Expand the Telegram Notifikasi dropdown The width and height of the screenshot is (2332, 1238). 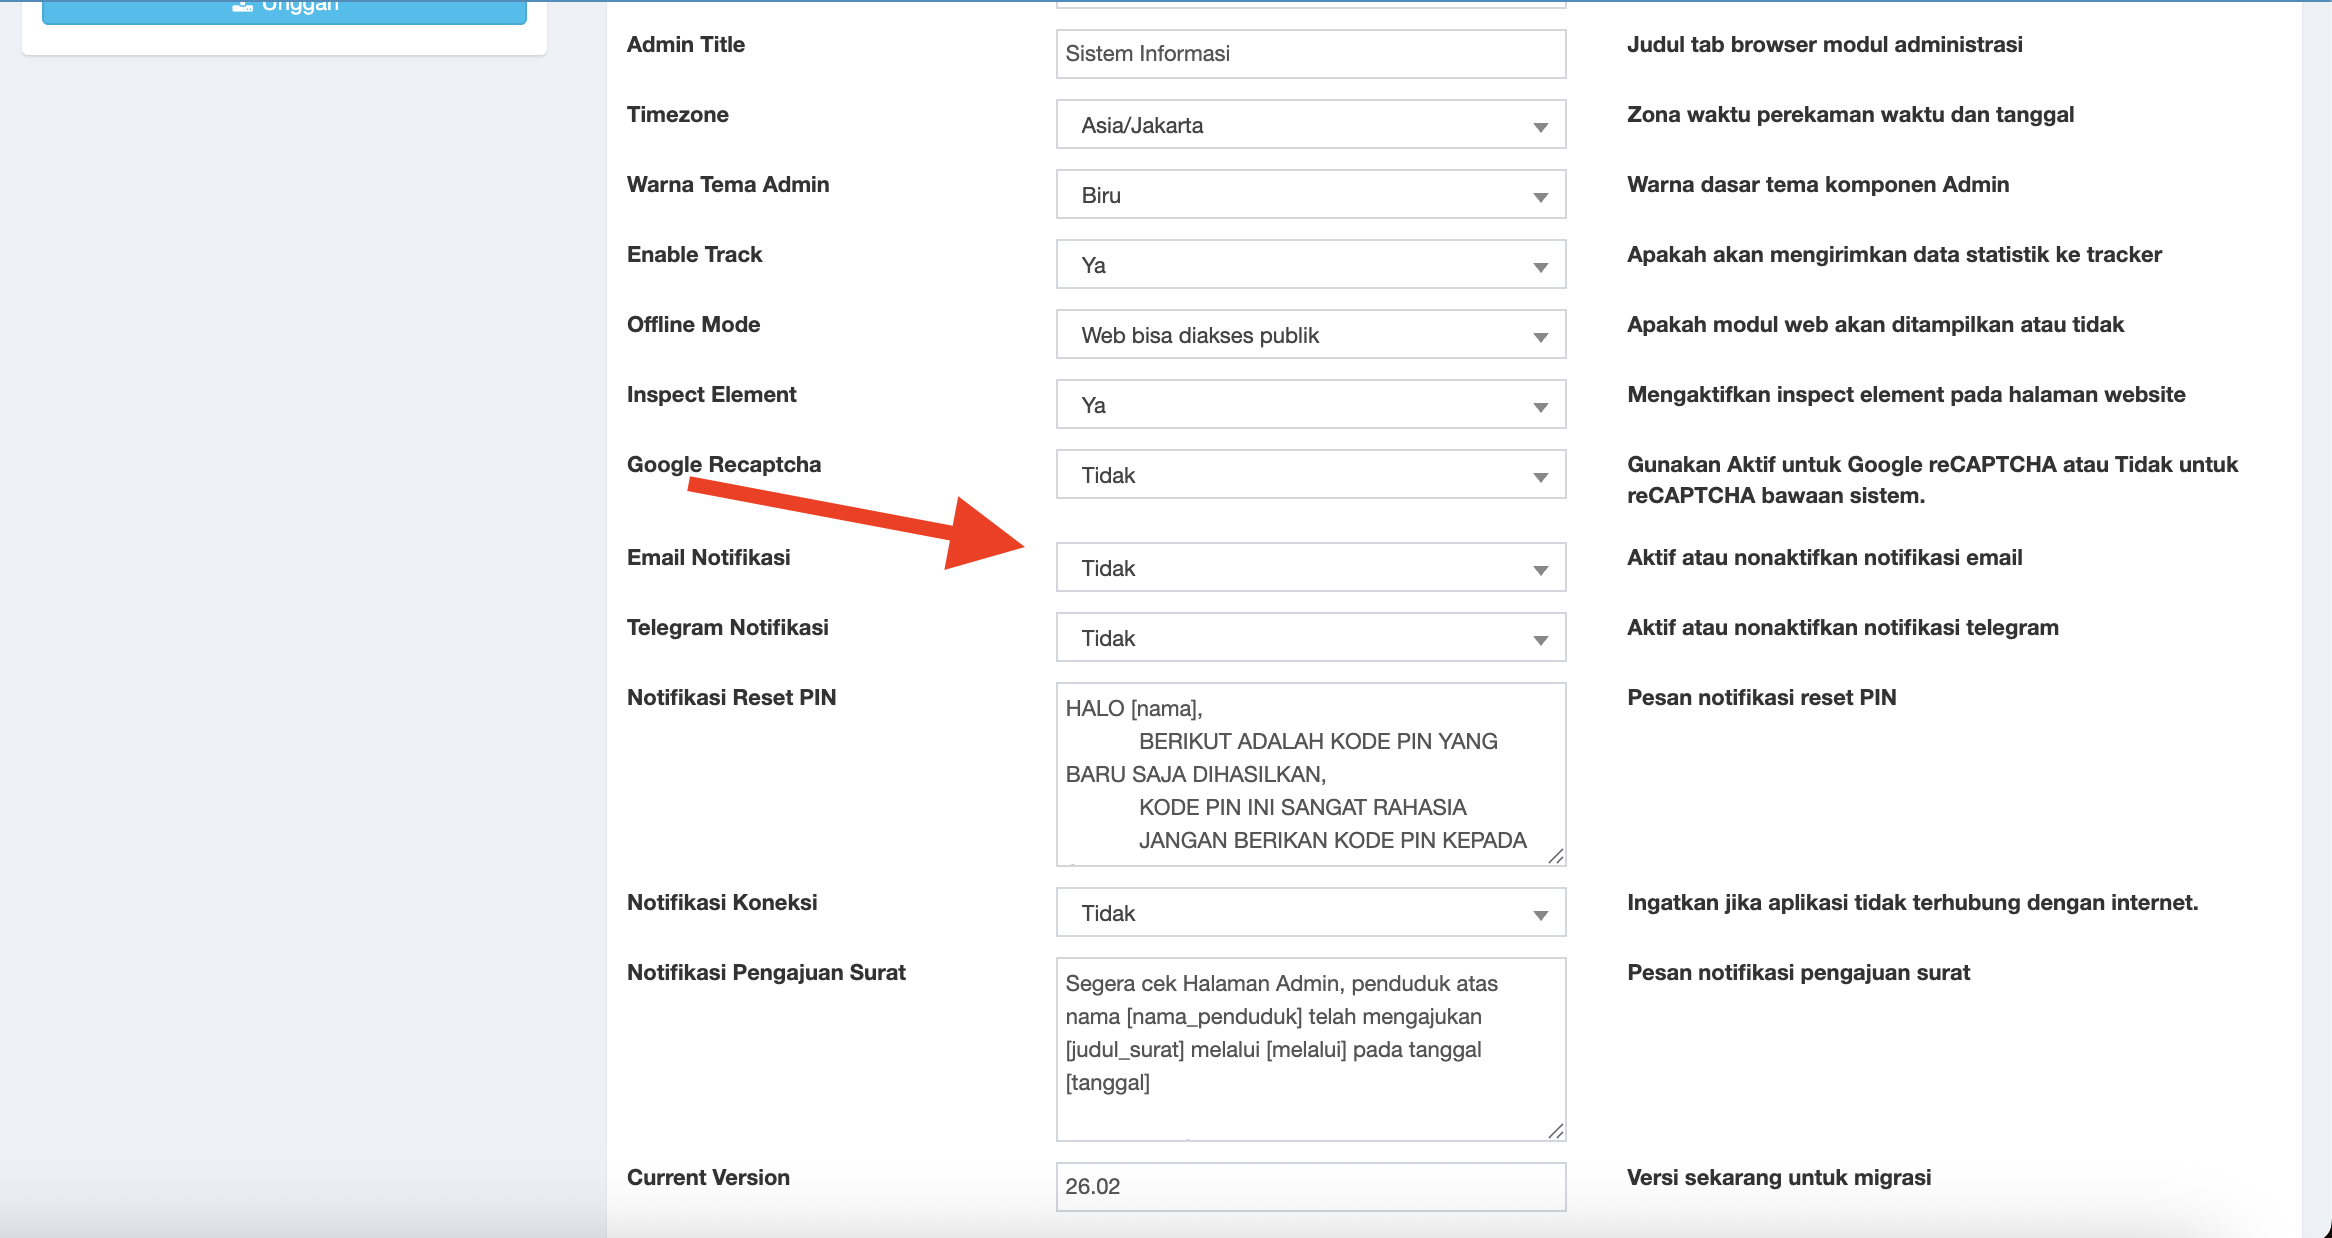1310,638
